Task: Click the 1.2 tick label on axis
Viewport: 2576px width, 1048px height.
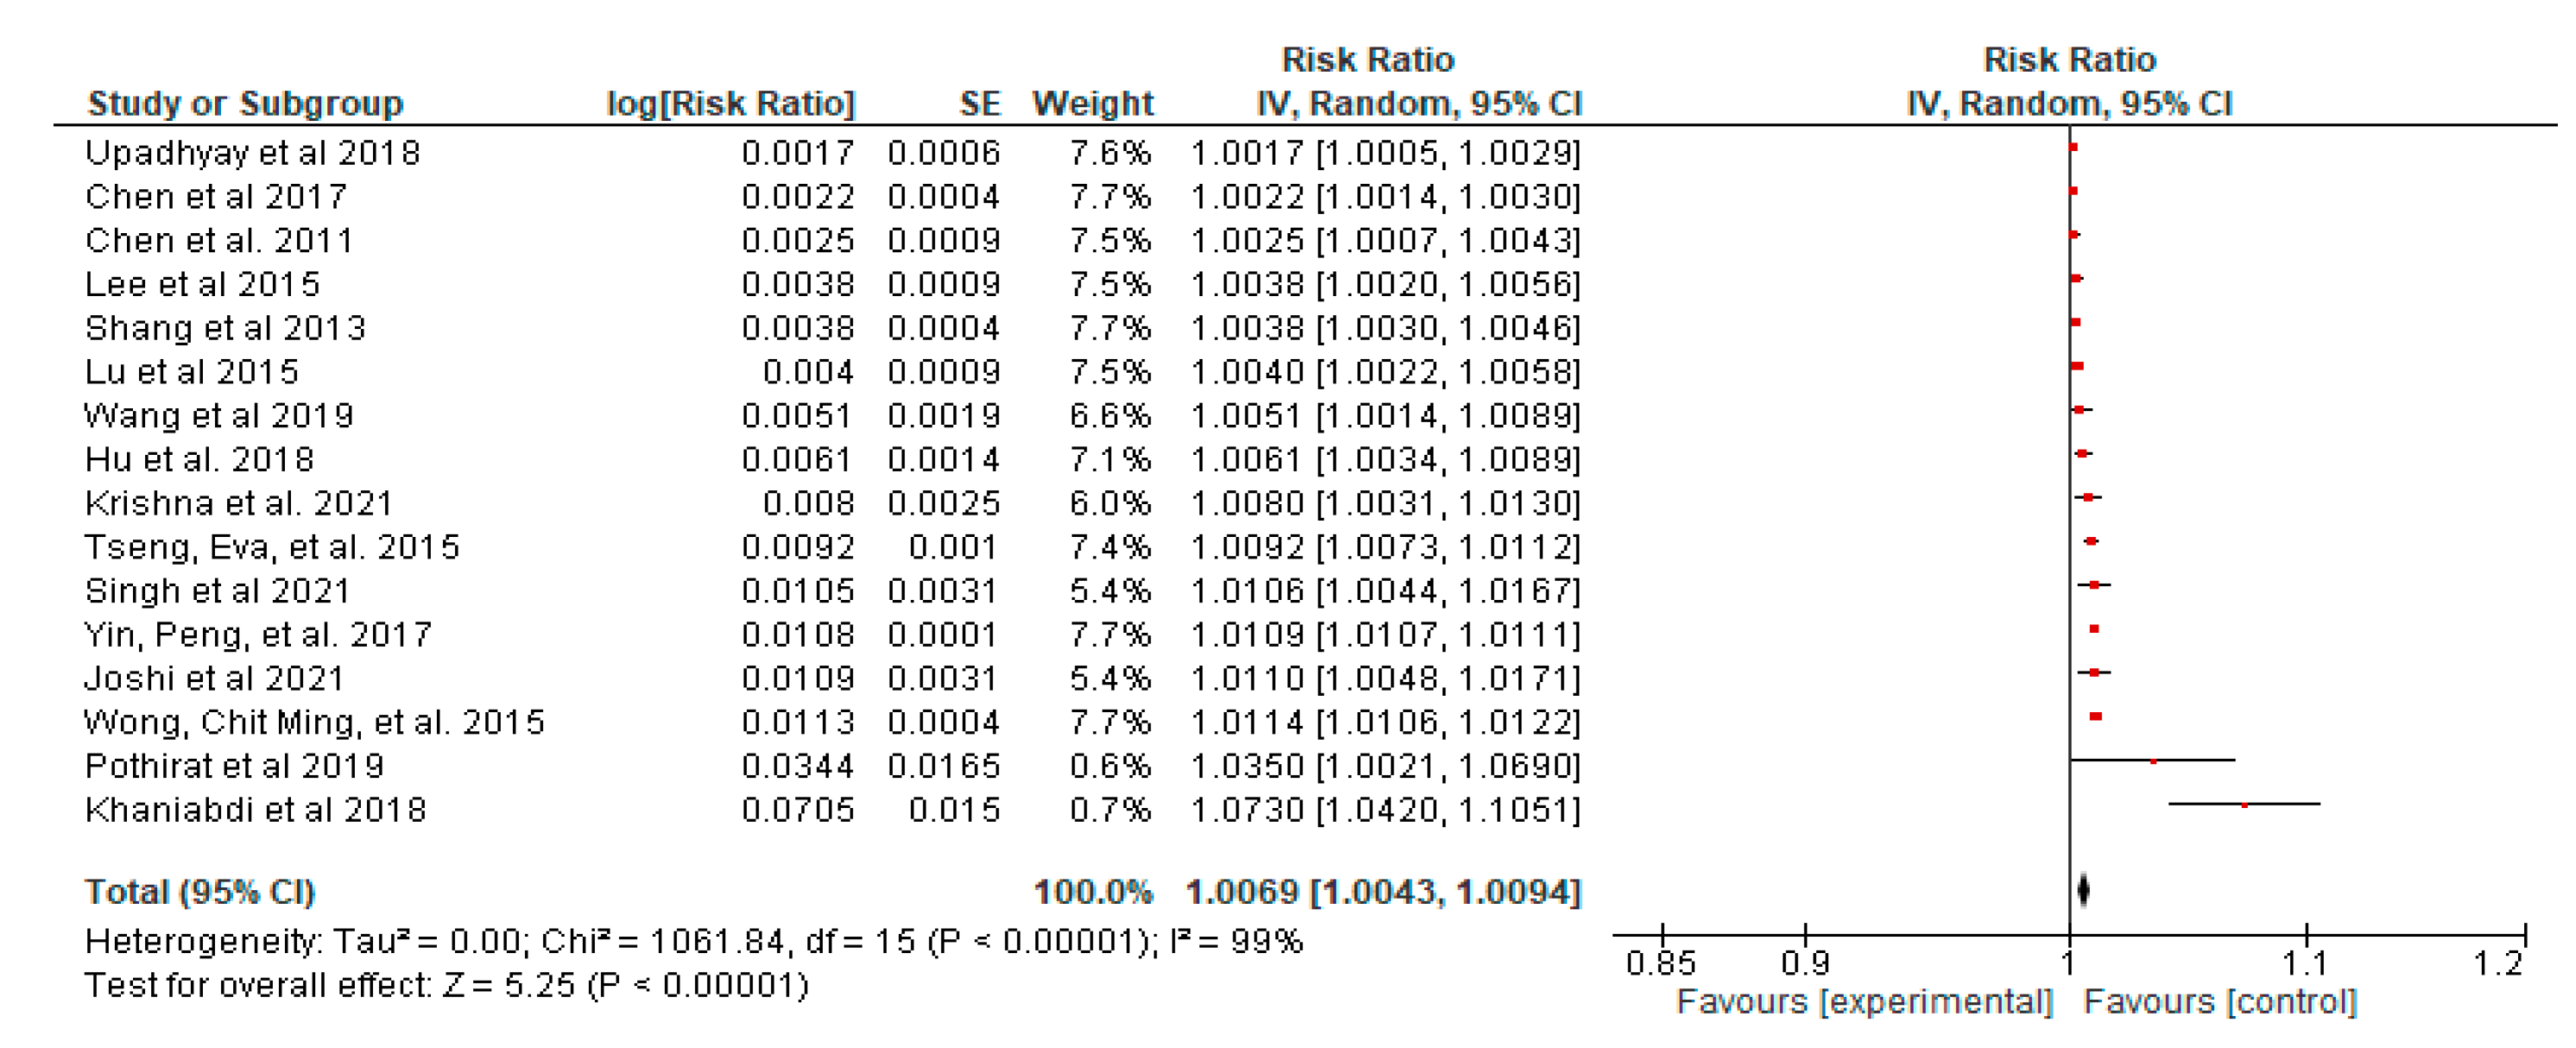Action: coord(2497,963)
